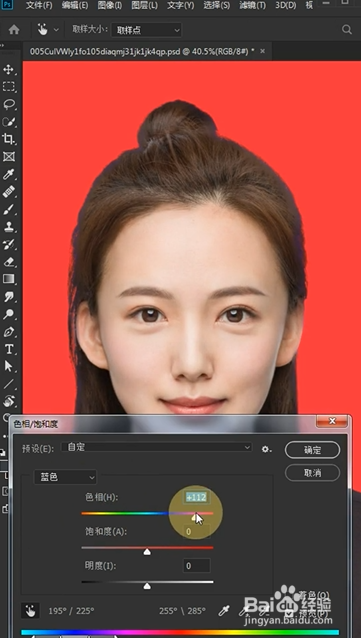
Task: Select the Line tool
Action: (x=9, y=384)
